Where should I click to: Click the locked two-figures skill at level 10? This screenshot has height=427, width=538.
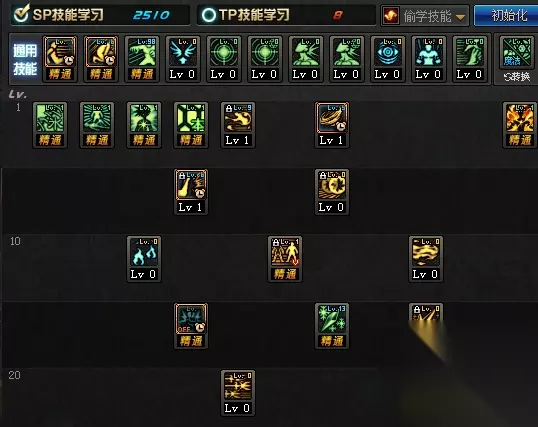click(285, 253)
